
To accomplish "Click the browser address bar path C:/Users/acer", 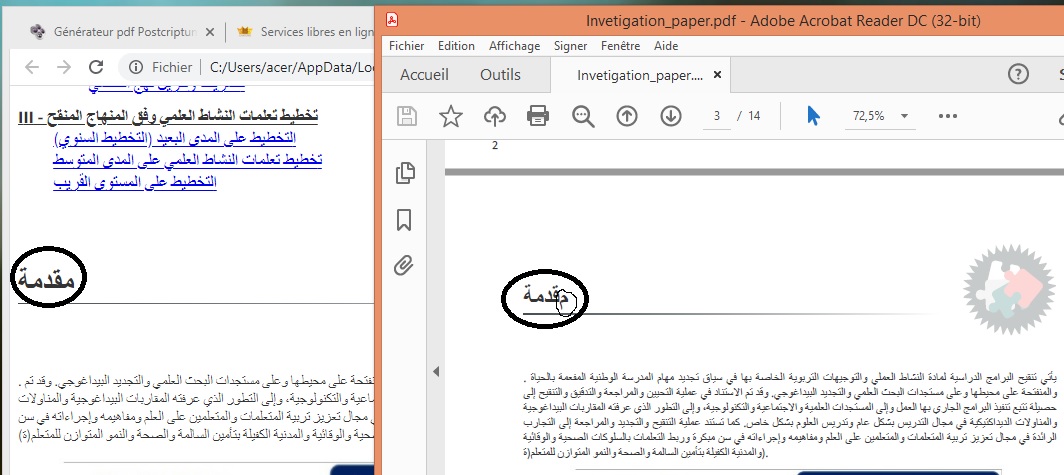I will point(291,66).
